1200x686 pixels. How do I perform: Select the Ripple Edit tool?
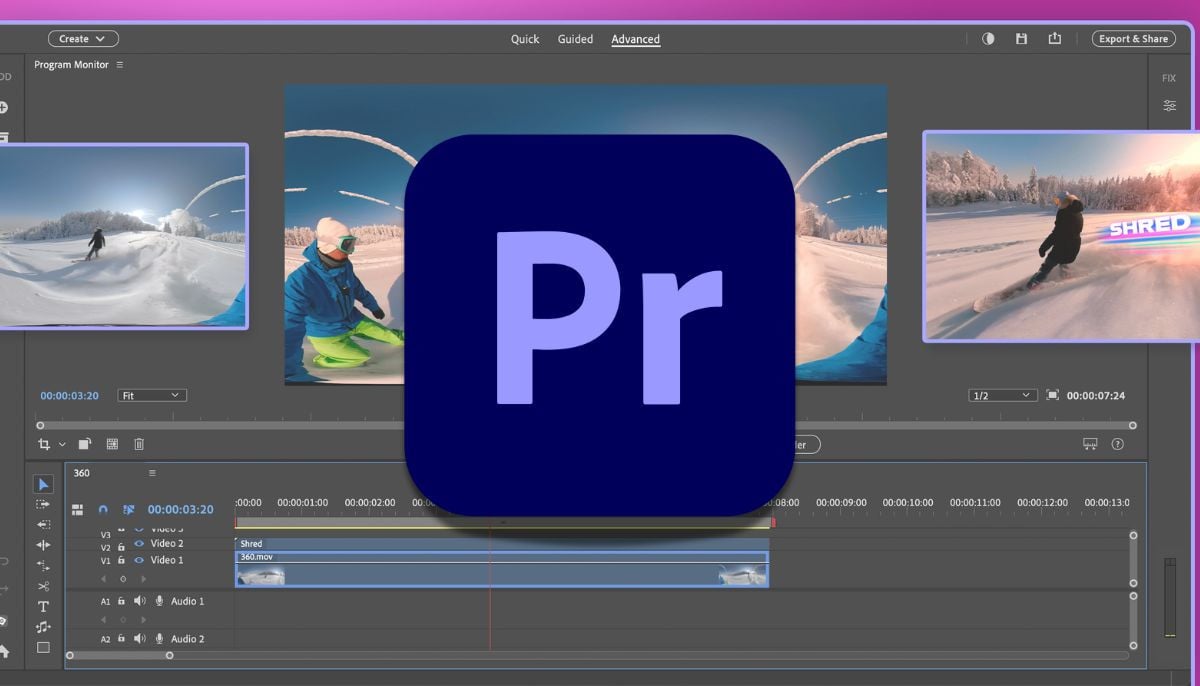tap(43, 545)
